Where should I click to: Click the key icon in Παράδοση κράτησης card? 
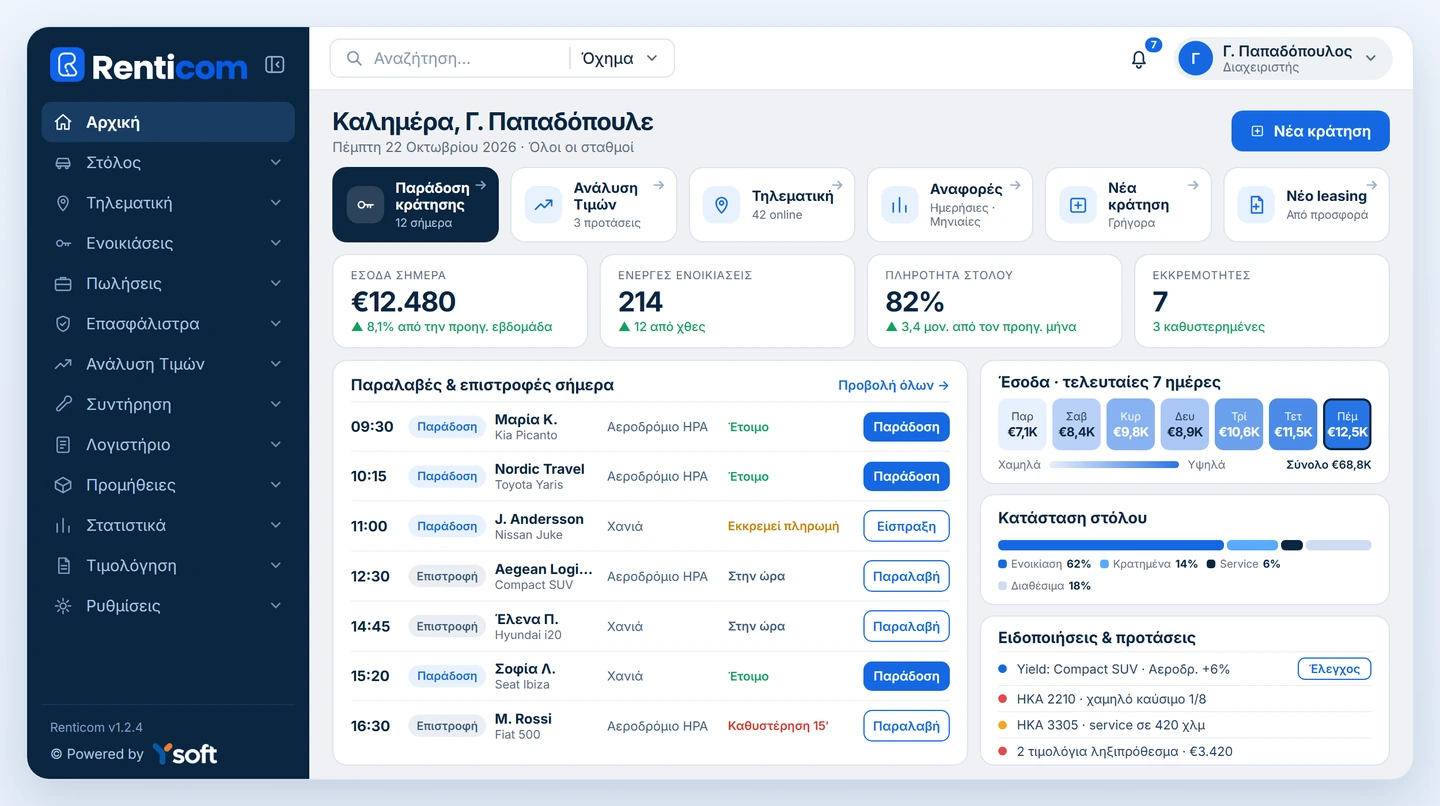[365, 205]
